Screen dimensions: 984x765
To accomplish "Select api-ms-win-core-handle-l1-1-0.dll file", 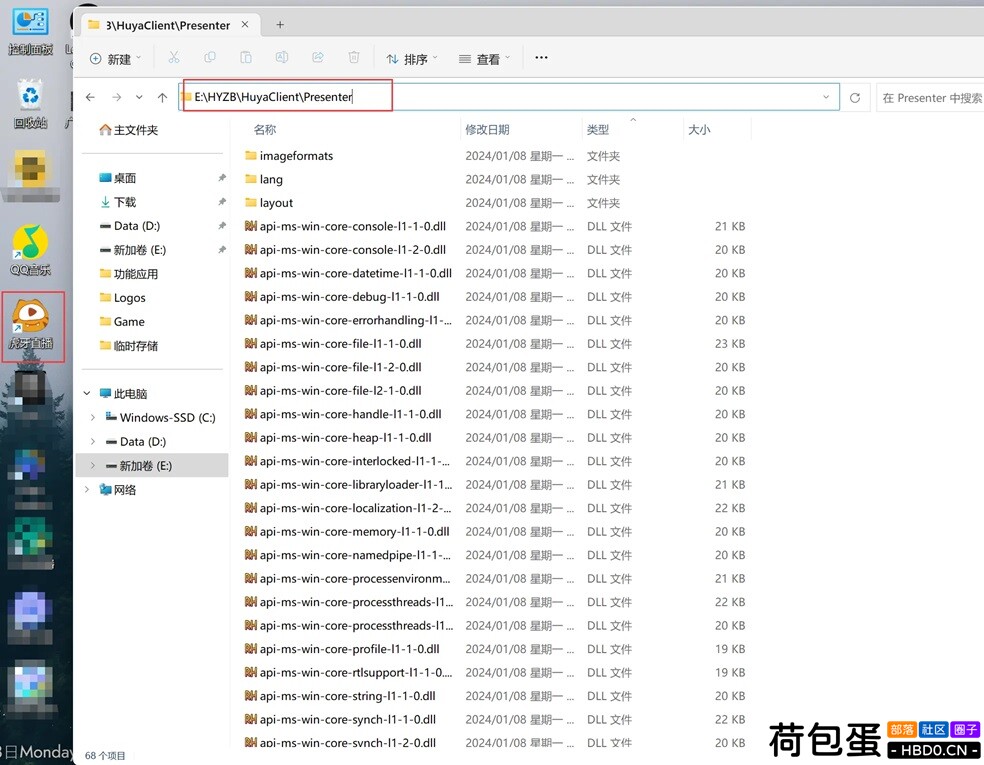I will [343, 414].
